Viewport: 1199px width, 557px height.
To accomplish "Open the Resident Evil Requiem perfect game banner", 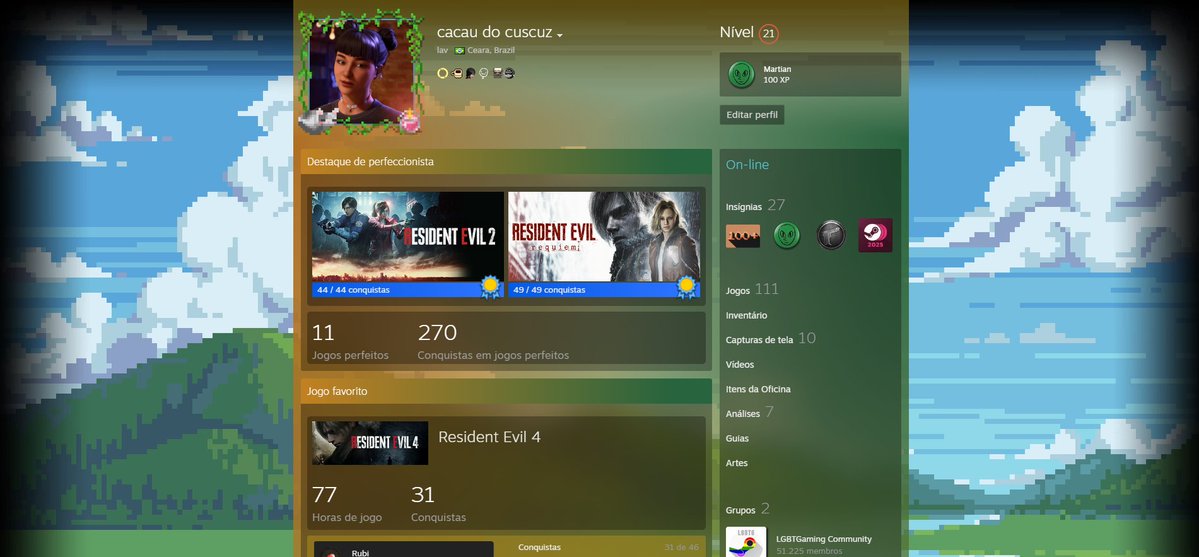I will 604,236.
